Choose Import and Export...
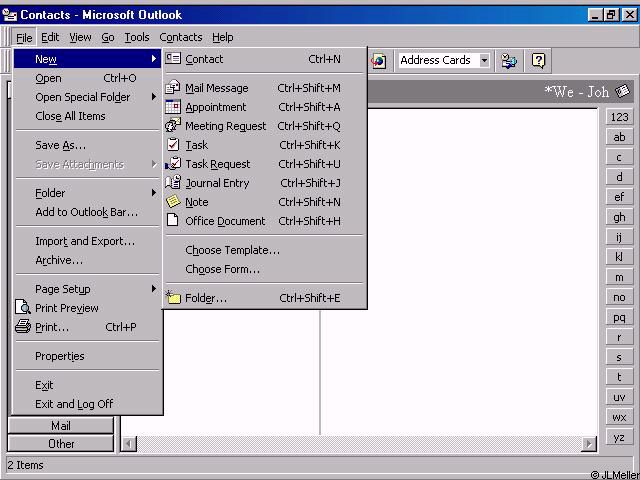The height and width of the screenshot is (480, 640). (87, 241)
